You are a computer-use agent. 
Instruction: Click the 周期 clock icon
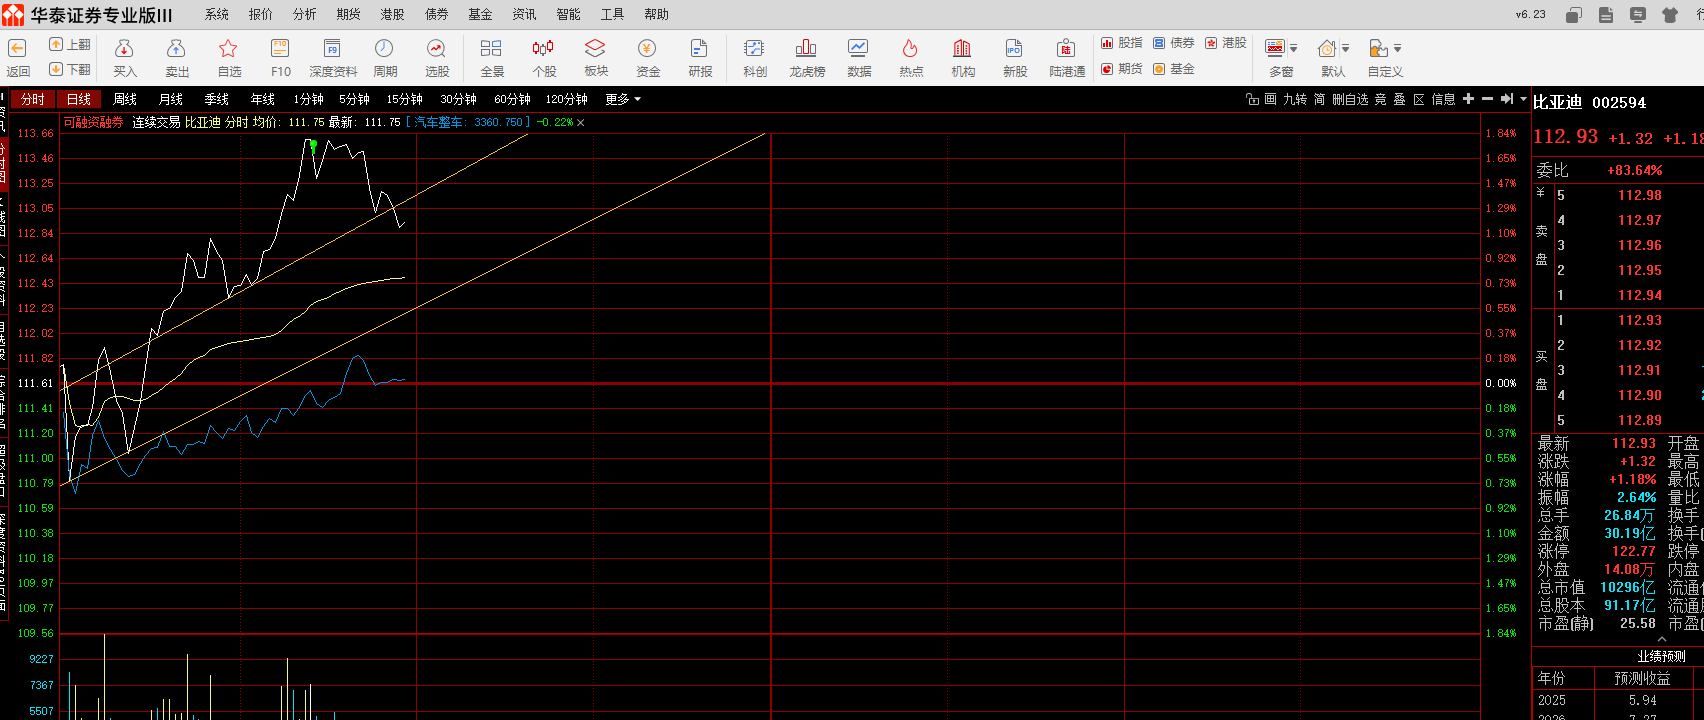[384, 48]
